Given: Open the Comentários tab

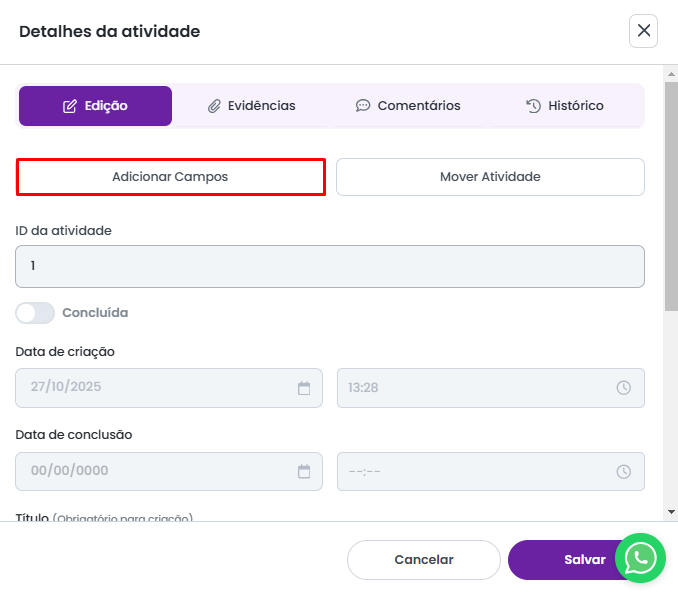Looking at the screenshot, I should pyautogui.click(x=408, y=106).
